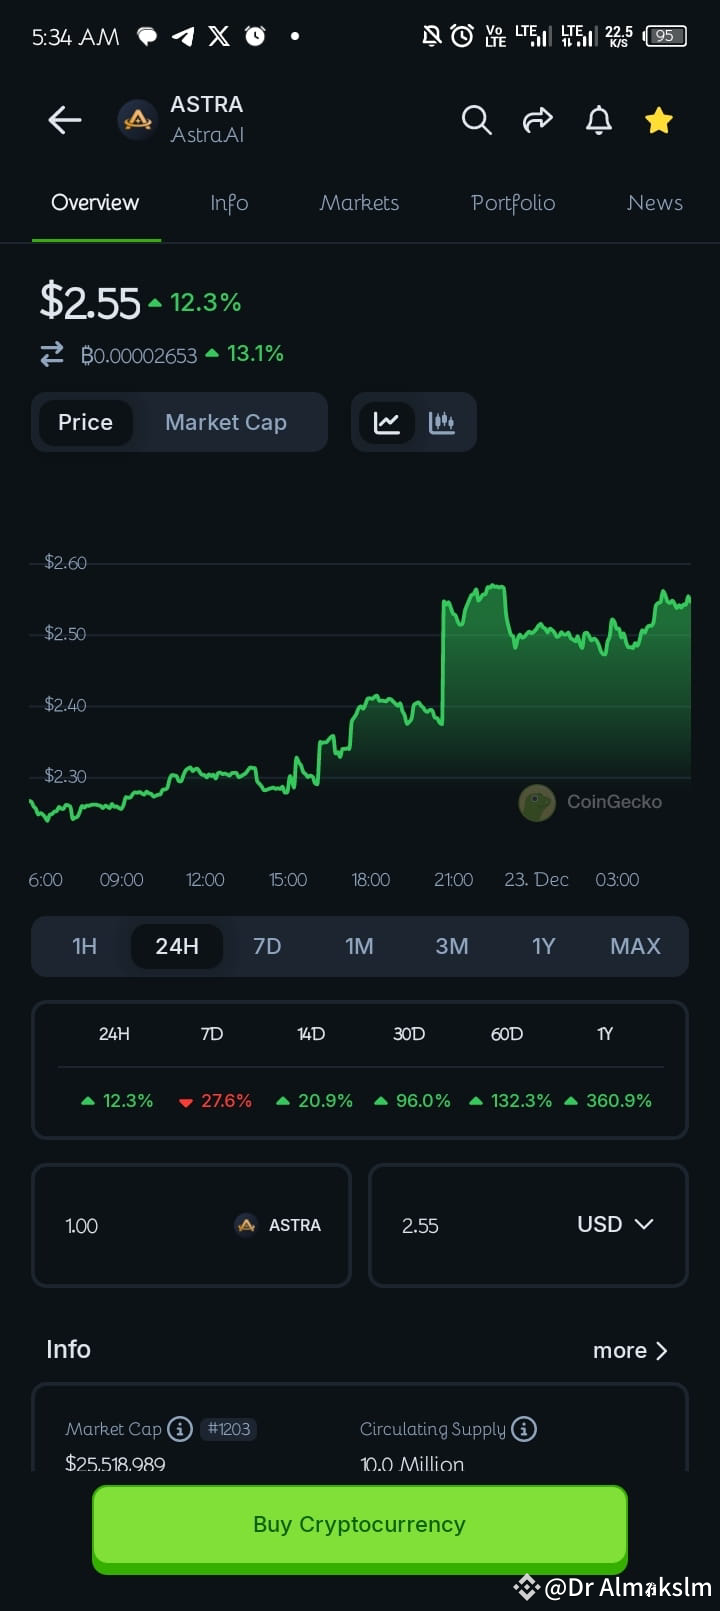Select the 7D chart range
720x1611 pixels.
pyautogui.click(x=267, y=946)
